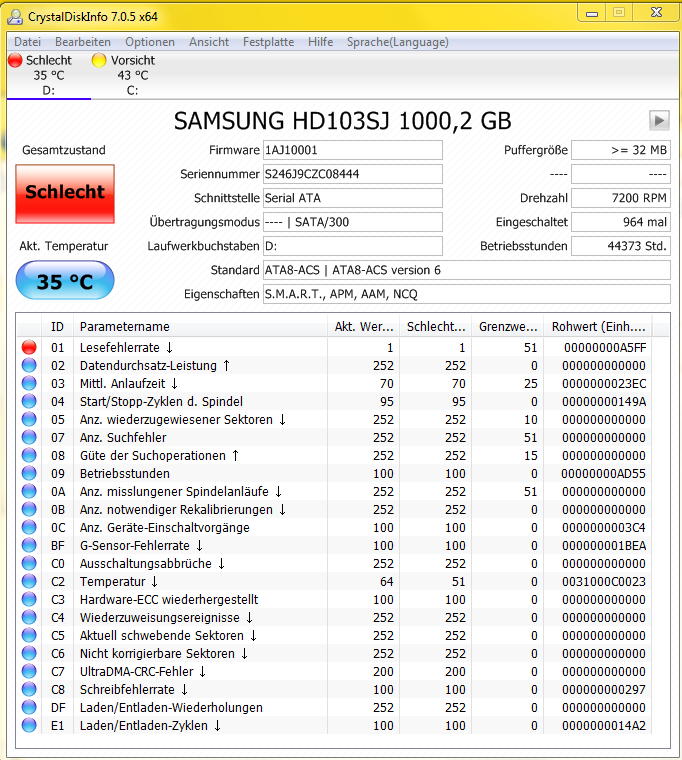This screenshot has width=682, height=760.
Task: Click the Standard field ATA8-ACS
Action: pos(467,270)
